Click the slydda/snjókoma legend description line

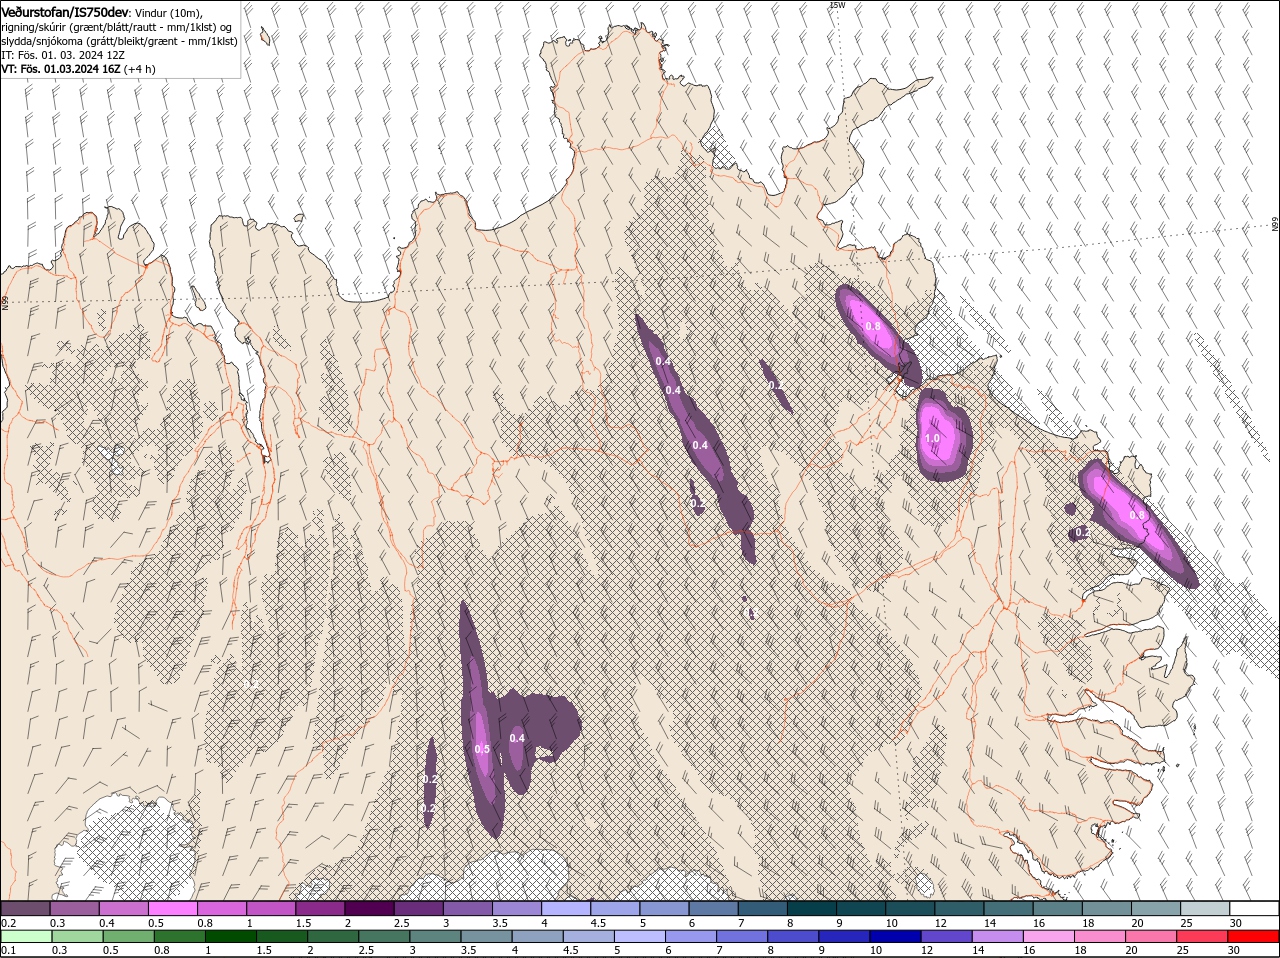point(119,41)
